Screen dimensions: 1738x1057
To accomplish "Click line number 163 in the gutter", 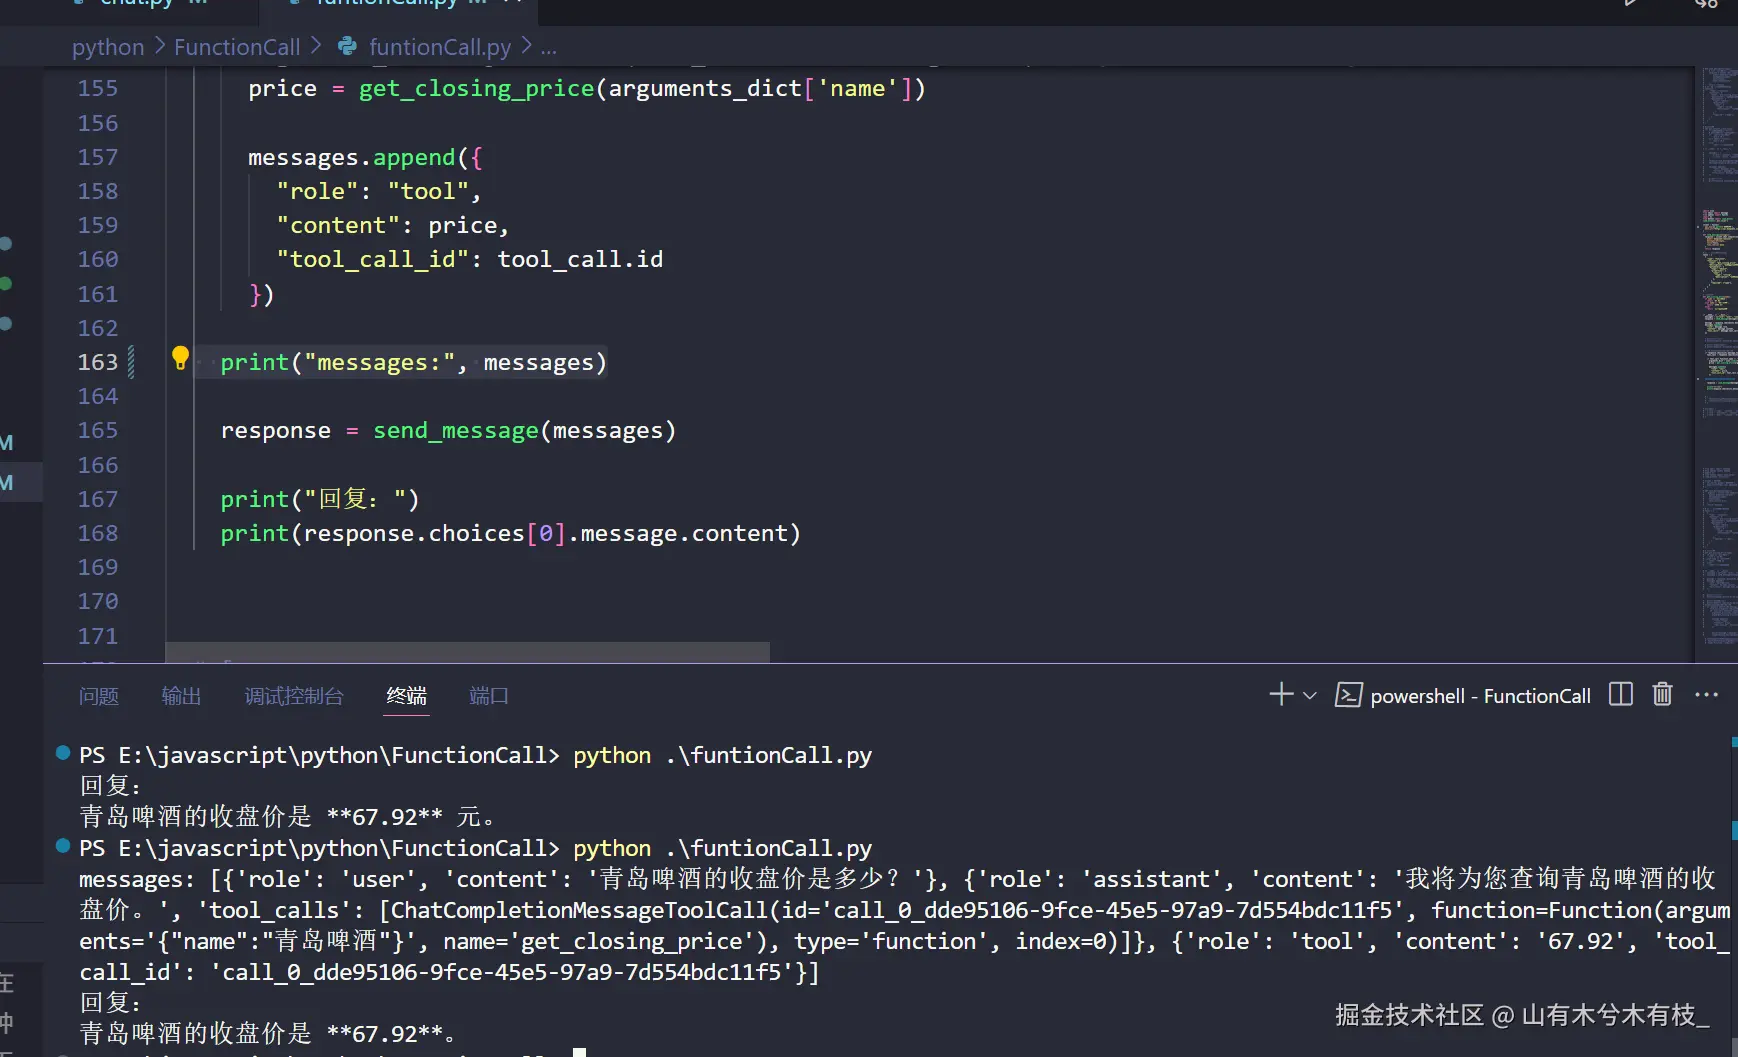I will (98, 362).
